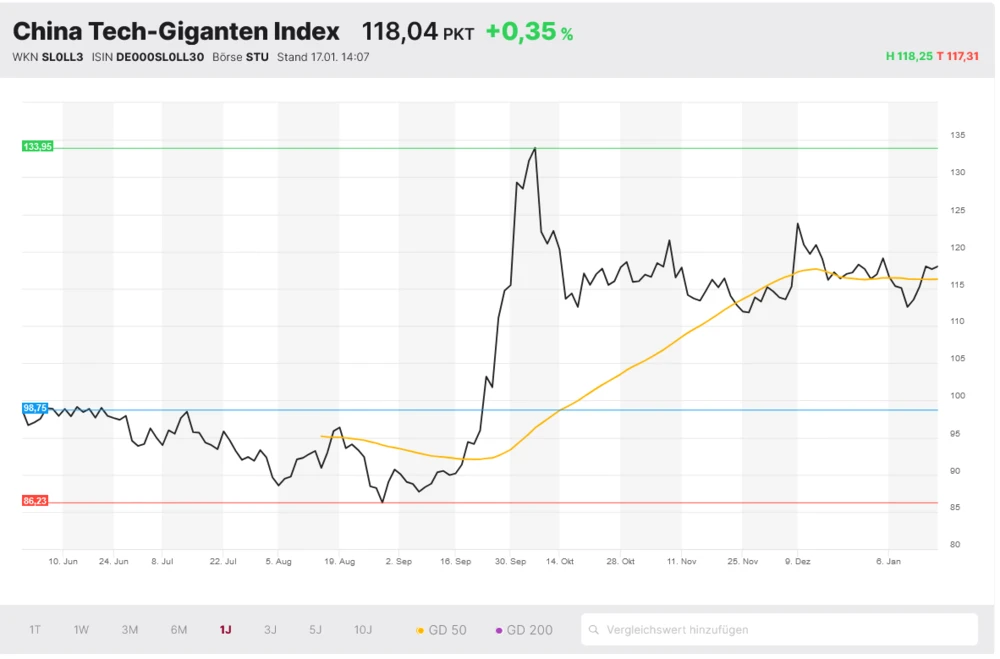Reselect the active 1J time range
Screen dimensions: 1000x659
(x=224, y=629)
